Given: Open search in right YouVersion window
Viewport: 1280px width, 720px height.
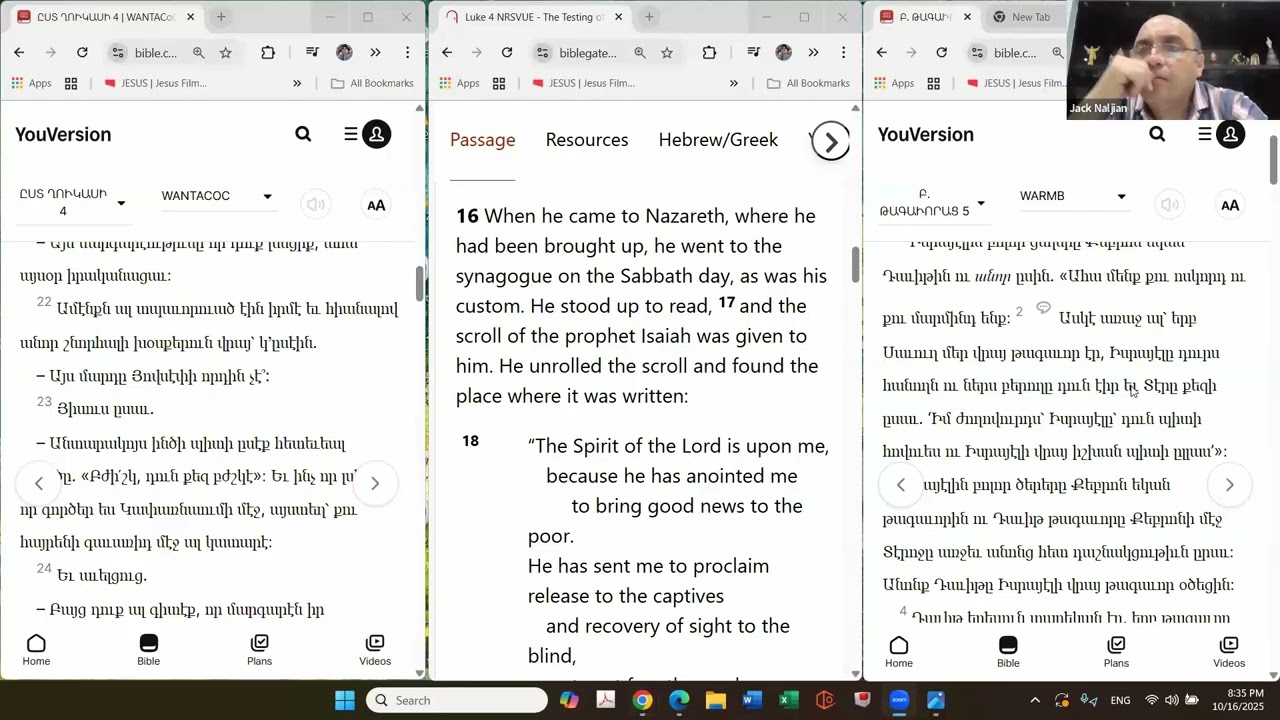Looking at the screenshot, I should click(1157, 134).
